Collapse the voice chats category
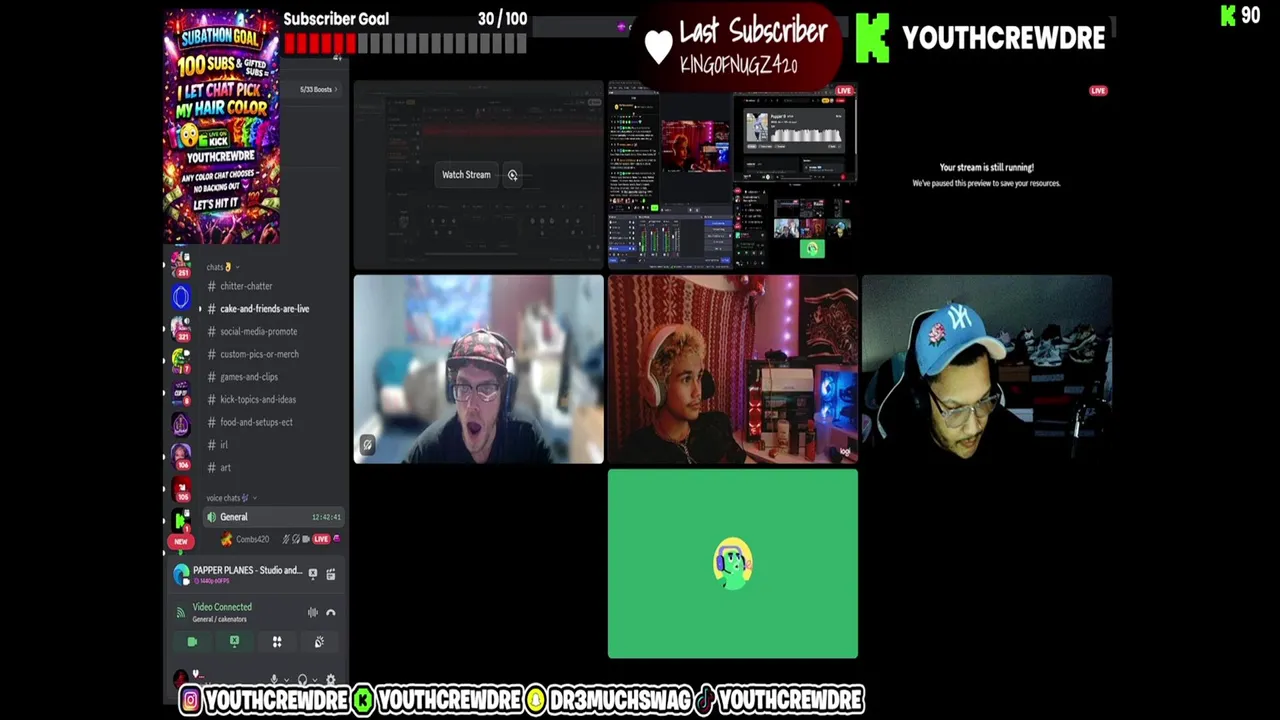The height and width of the screenshot is (720, 1280). tap(231, 497)
